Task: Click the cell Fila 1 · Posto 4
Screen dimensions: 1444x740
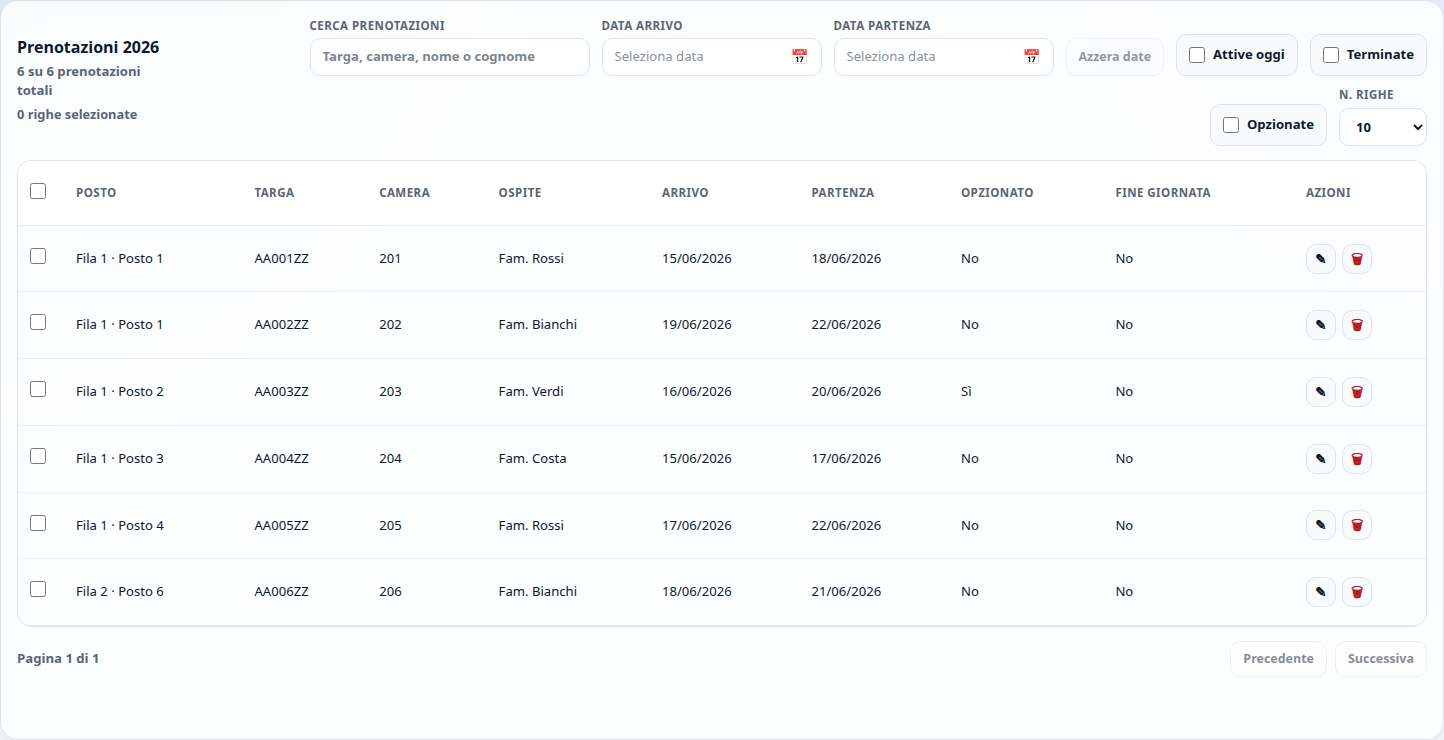Action: coord(120,526)
